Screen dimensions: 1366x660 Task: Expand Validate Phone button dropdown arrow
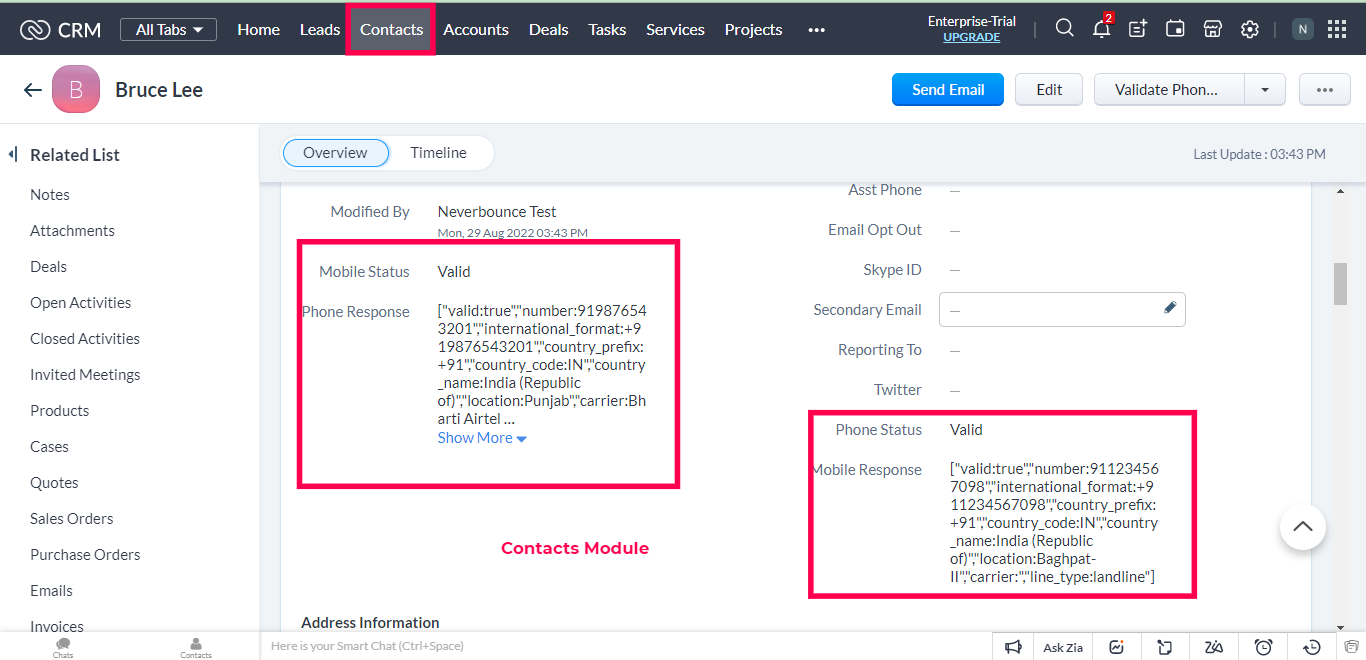1265,90
